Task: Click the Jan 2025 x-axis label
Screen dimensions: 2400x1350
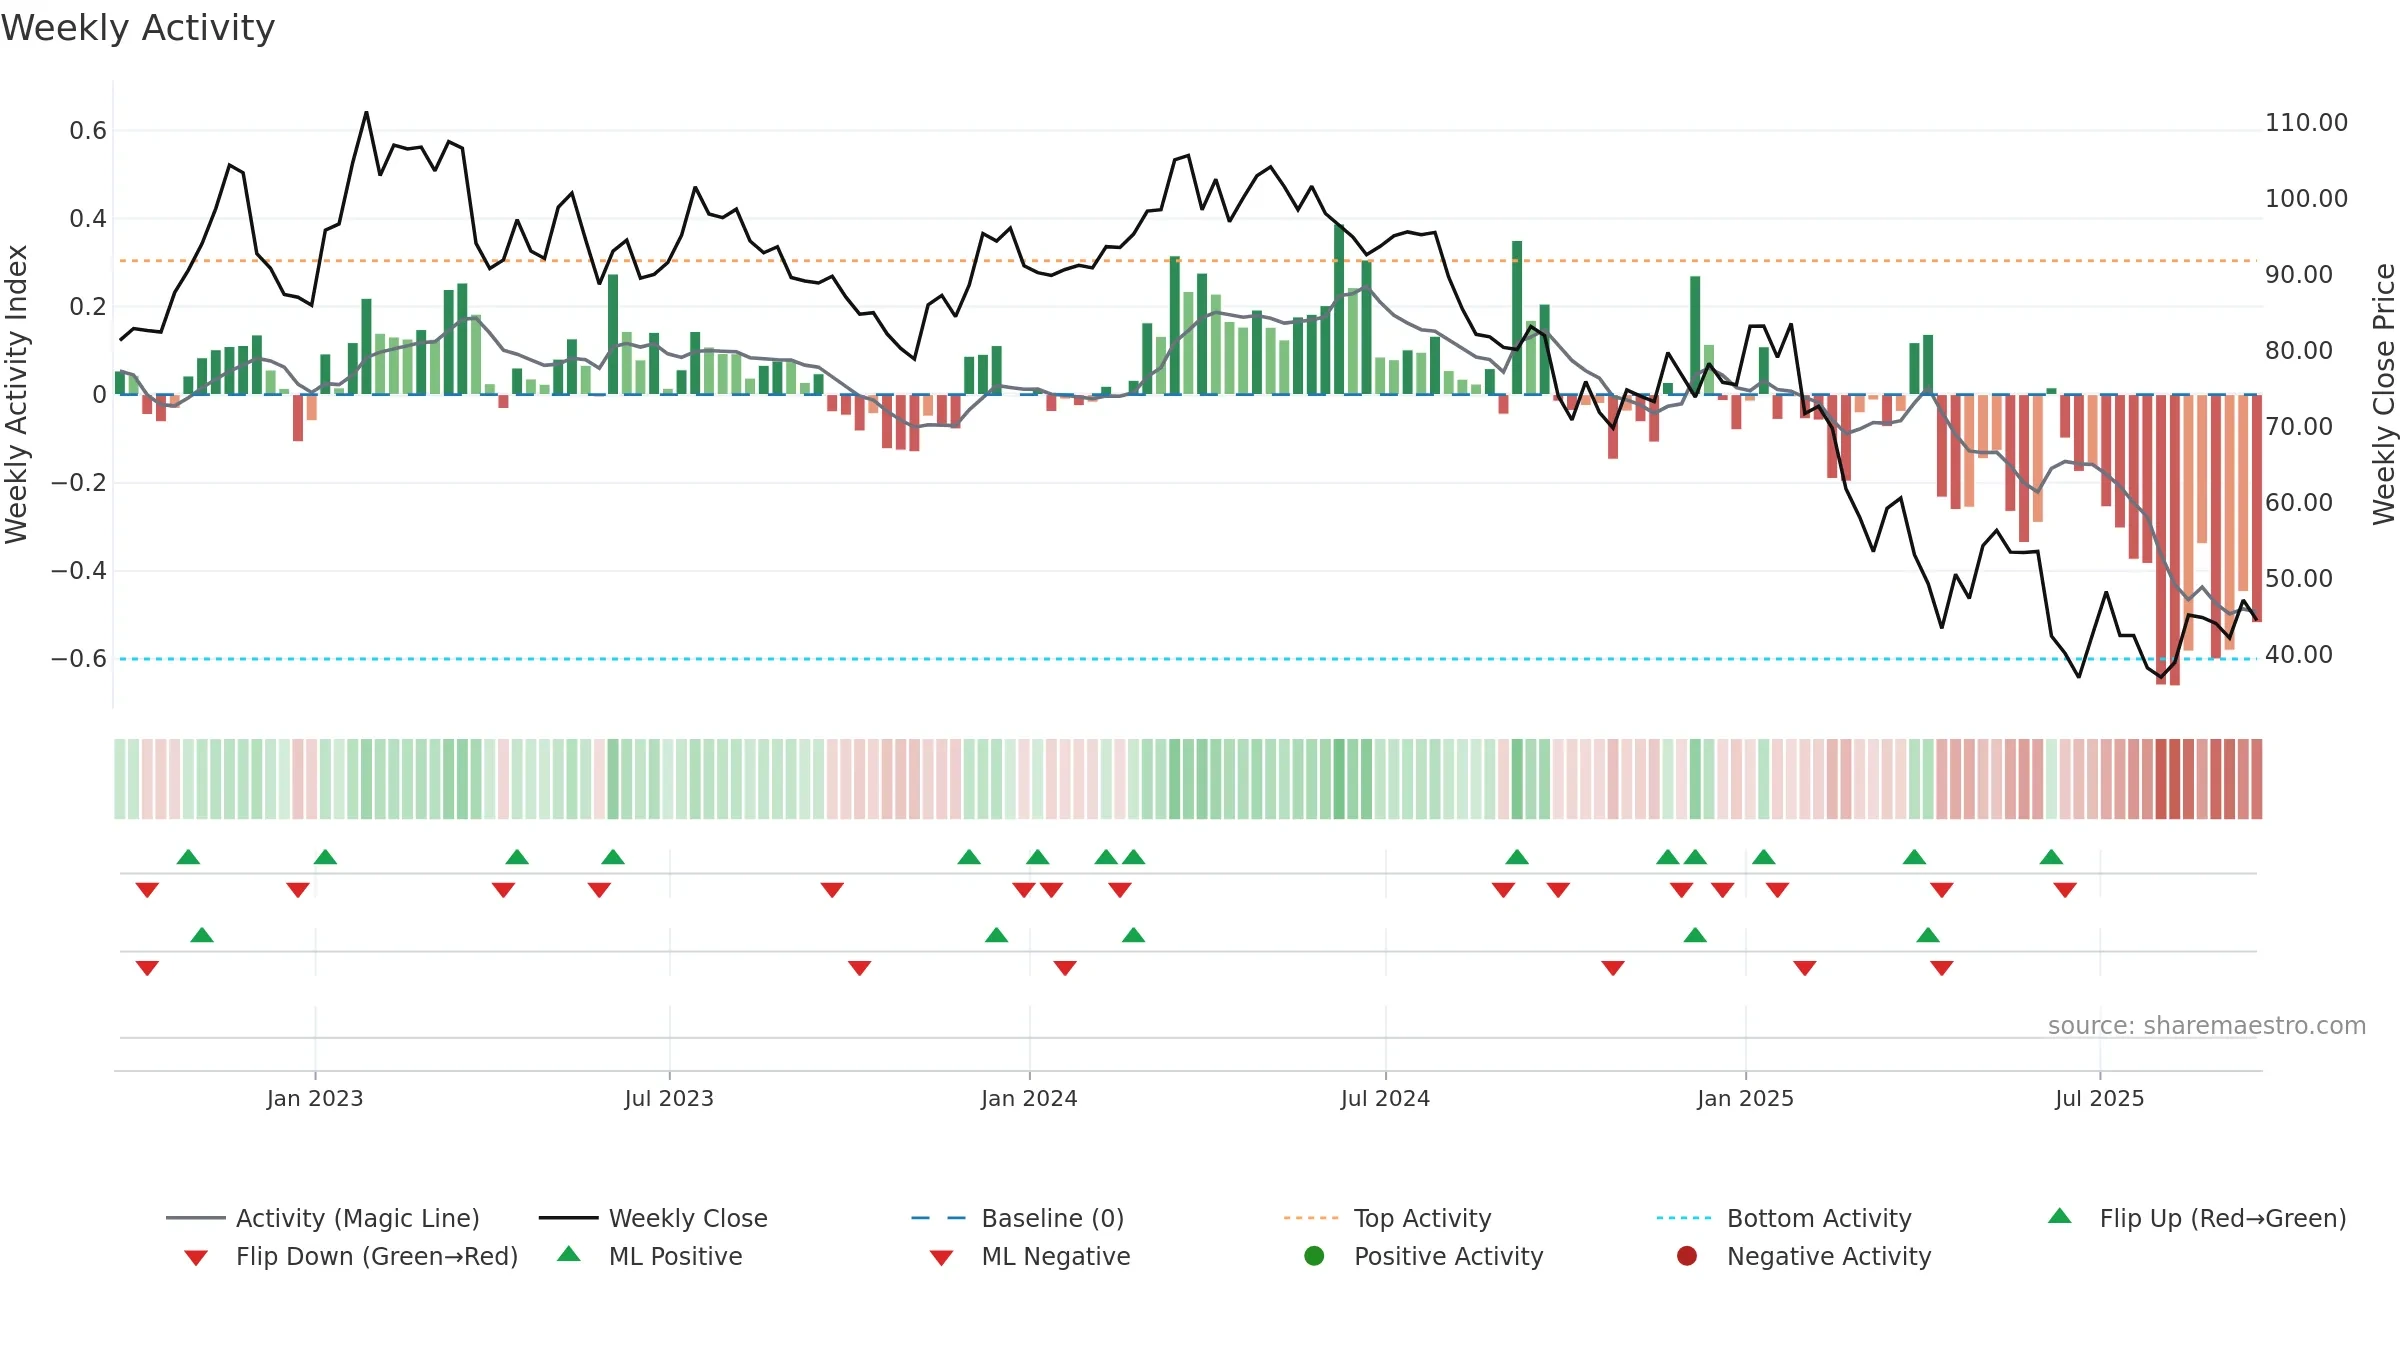Action: (x=1745, y=1098)
